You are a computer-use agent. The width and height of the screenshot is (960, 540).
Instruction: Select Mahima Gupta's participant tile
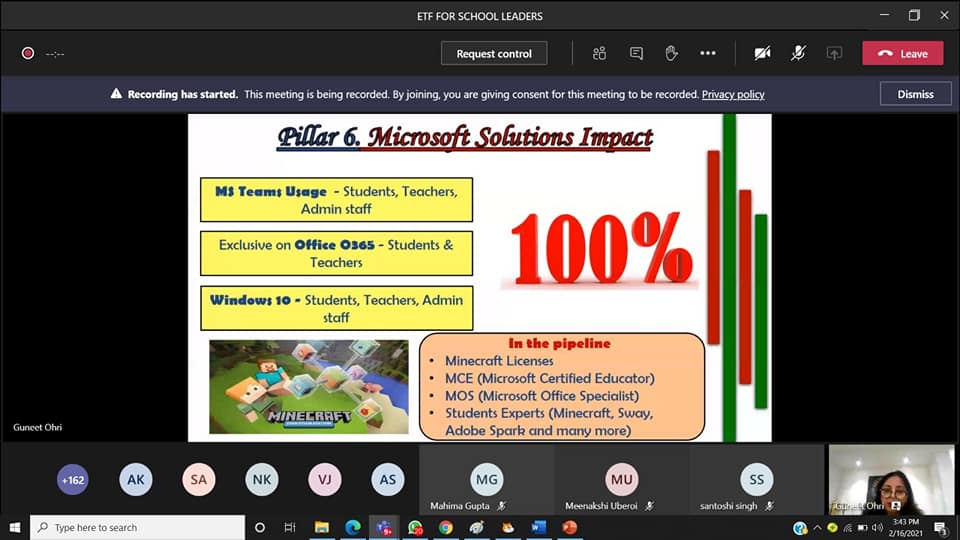tap(487, 479)
